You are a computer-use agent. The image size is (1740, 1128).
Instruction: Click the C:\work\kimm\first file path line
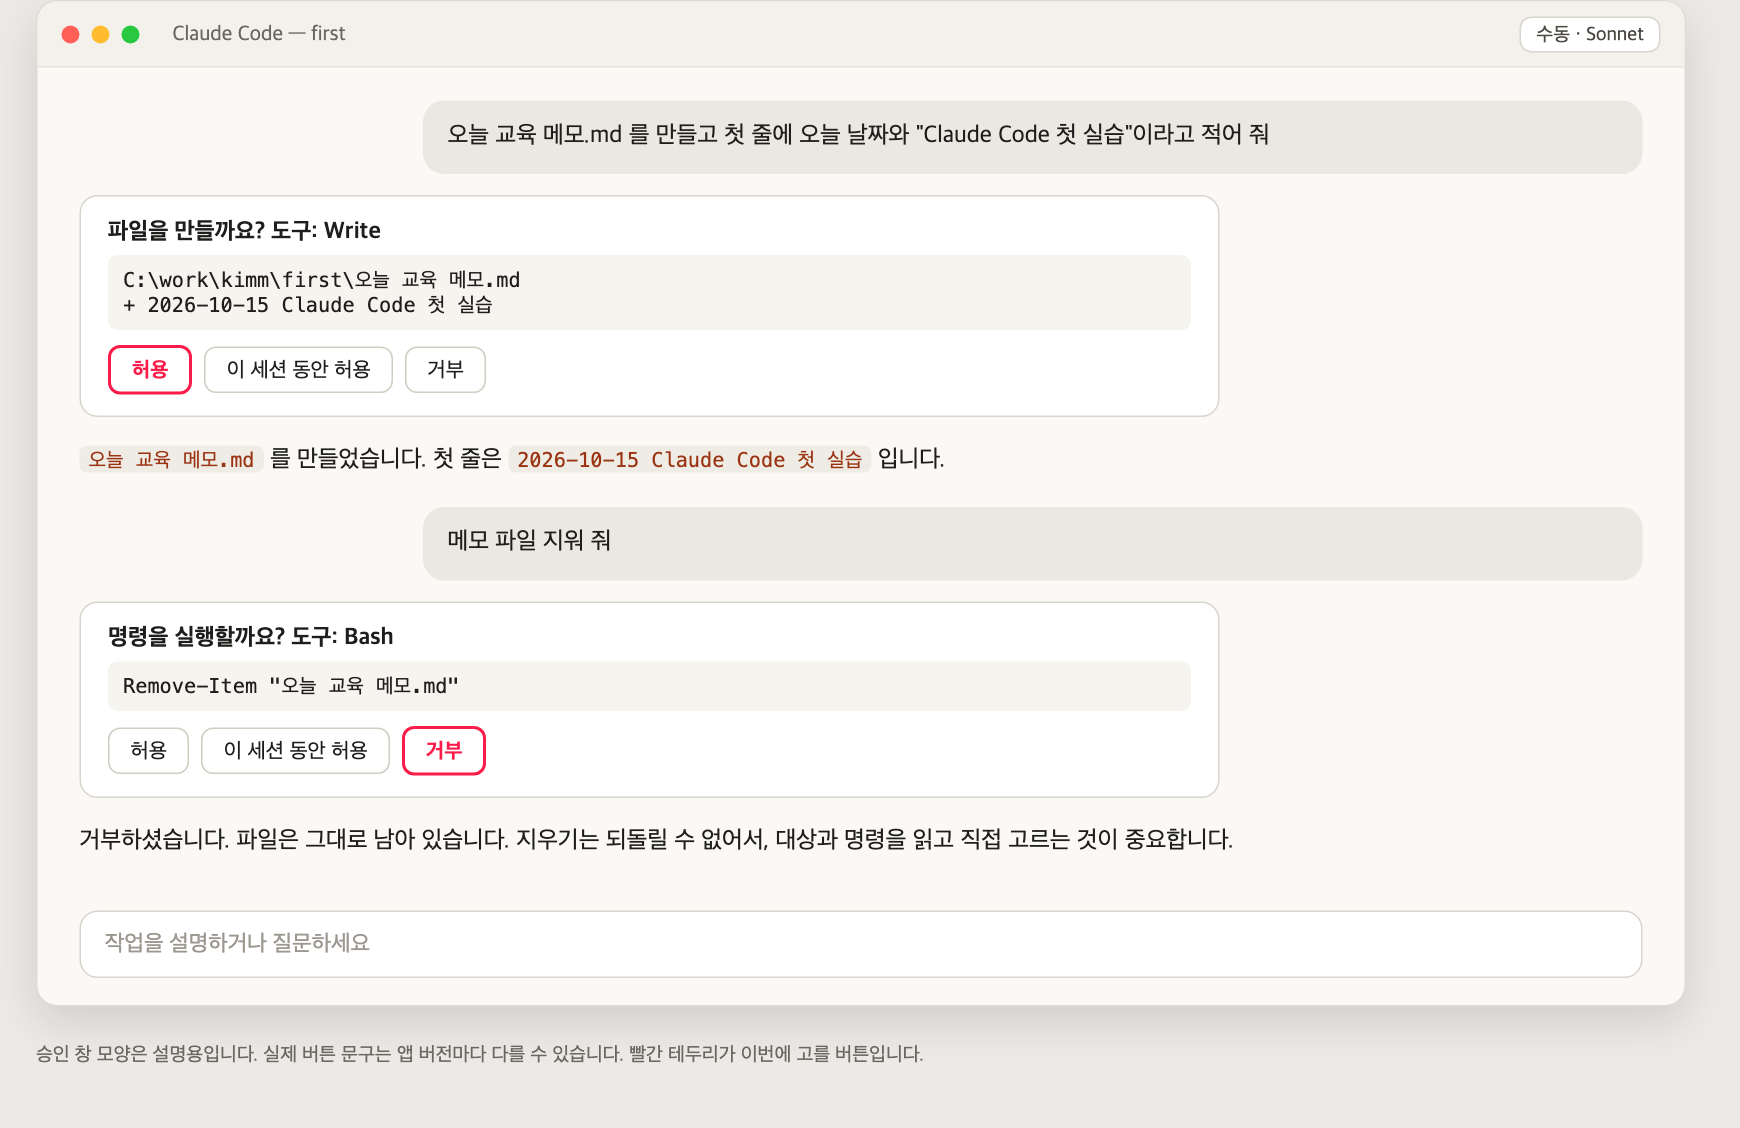[321, 280]
